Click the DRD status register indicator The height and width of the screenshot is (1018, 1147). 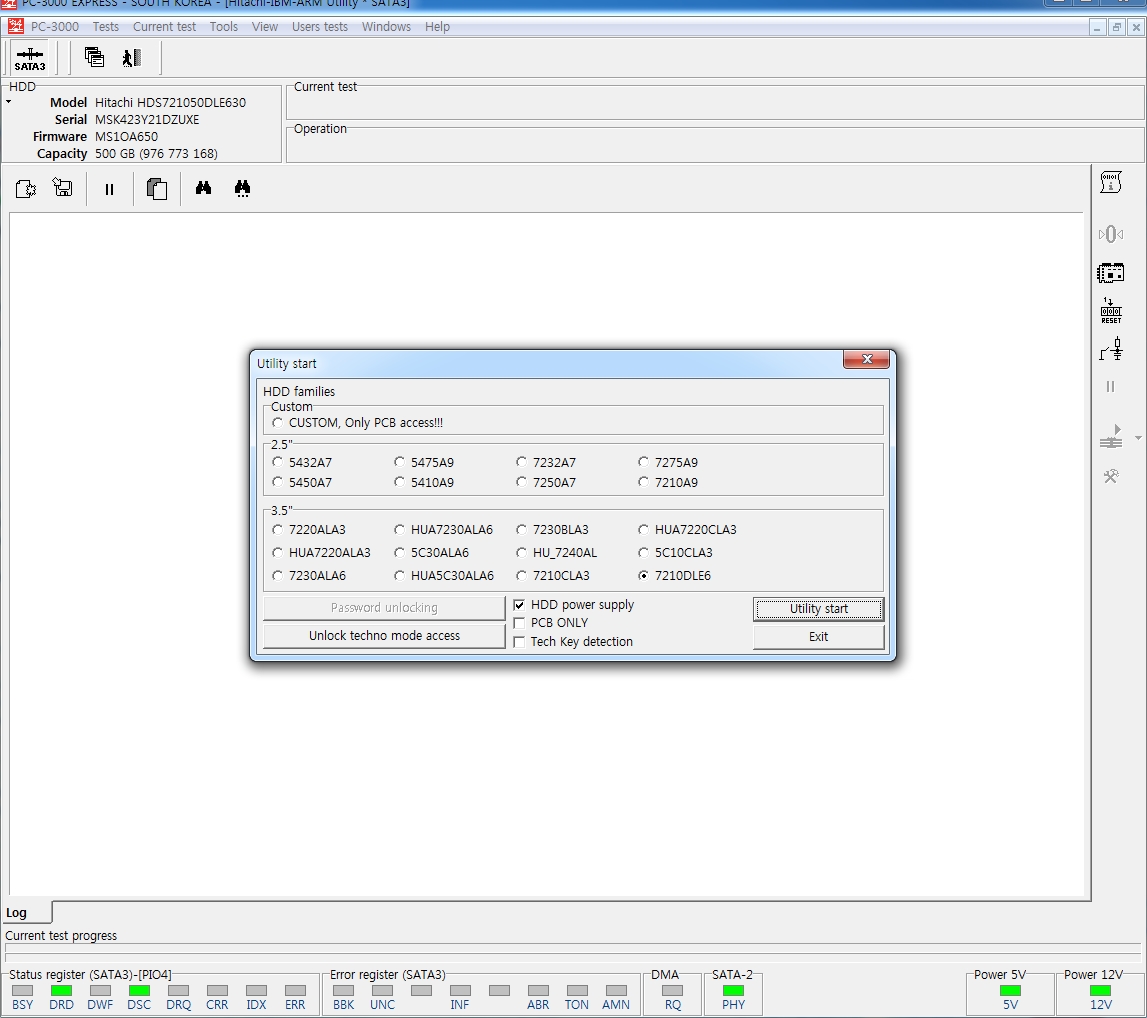coord(61,990)
